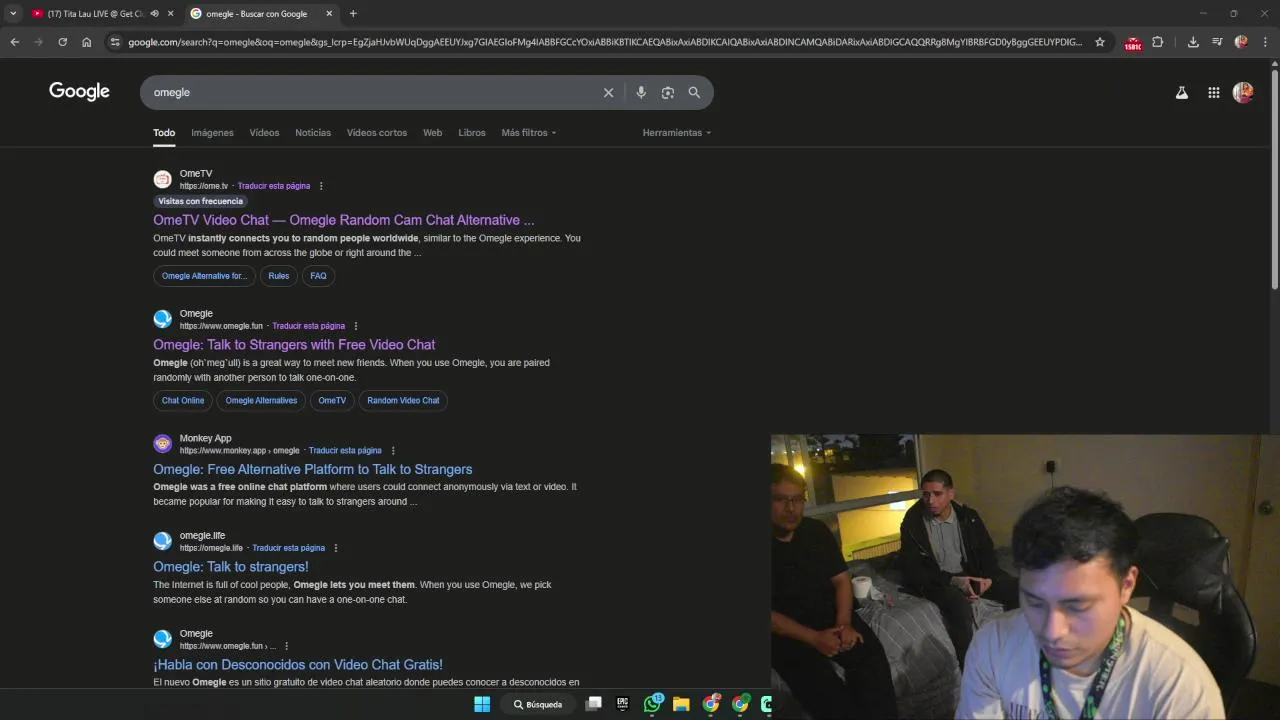Open the taskbar Búsqueda search box
The height and width of the screenshot is (720, 1280).
pos(538,704)
